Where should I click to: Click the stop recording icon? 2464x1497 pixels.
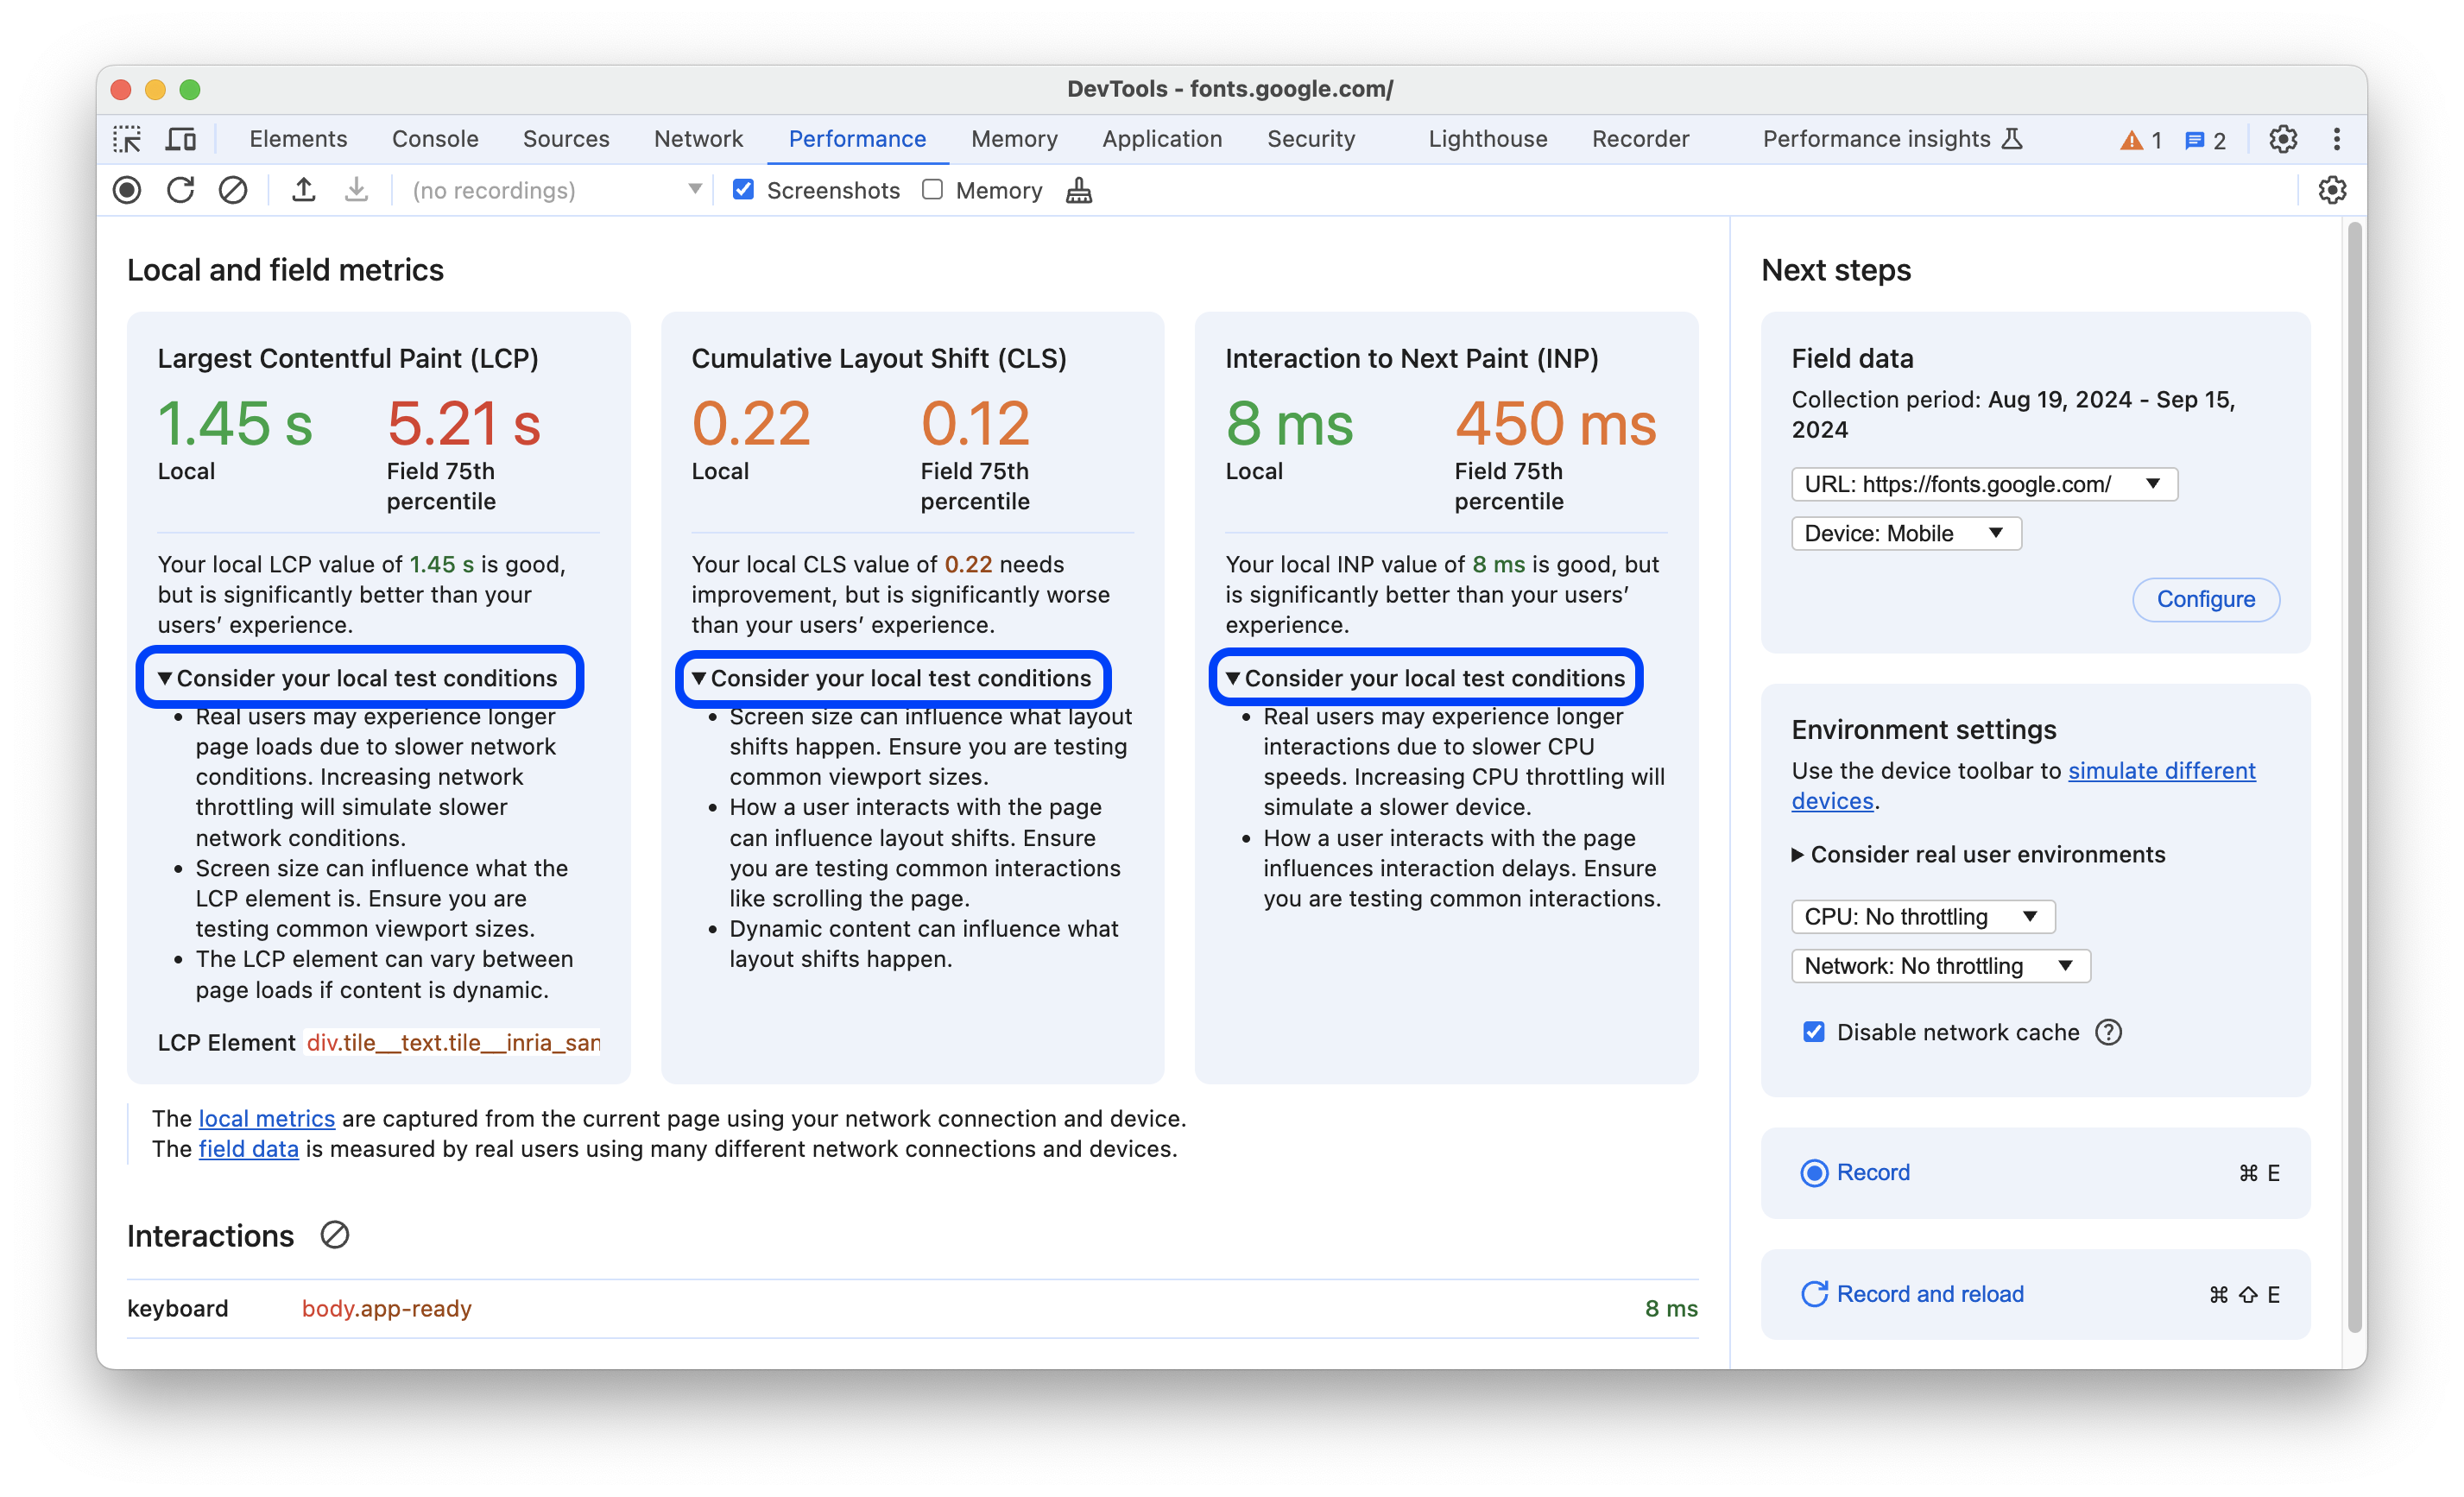tap(127, 190)
